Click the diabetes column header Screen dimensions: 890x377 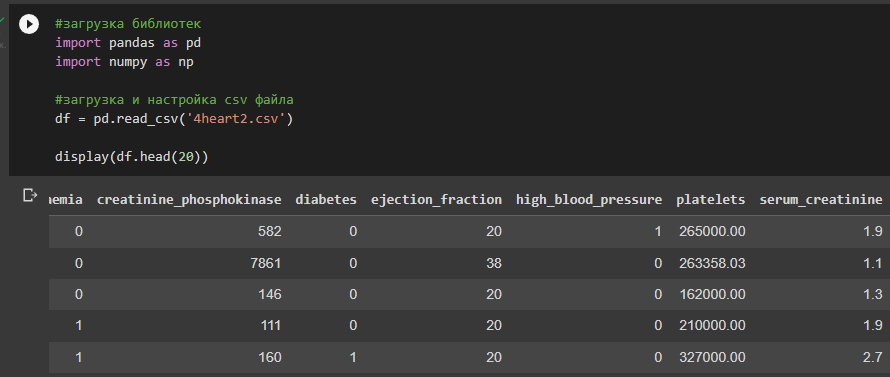326,200
